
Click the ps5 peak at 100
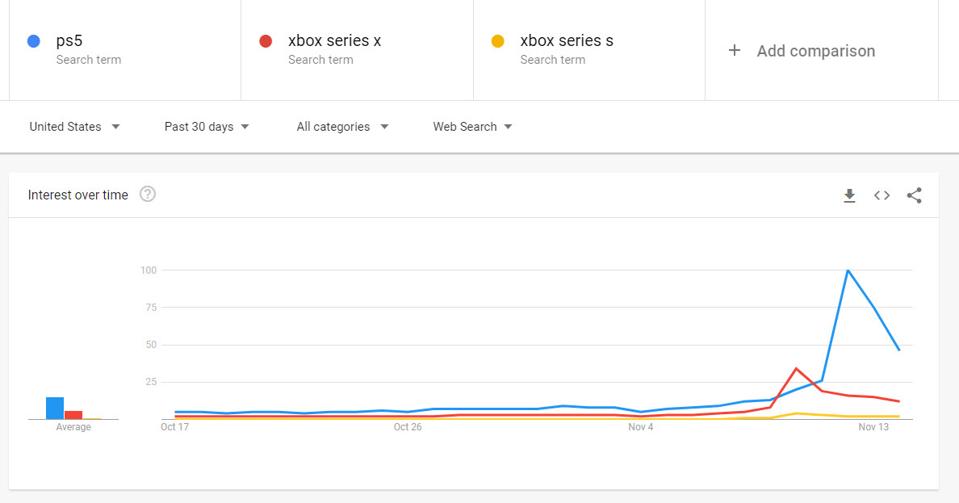pos(848,270)
